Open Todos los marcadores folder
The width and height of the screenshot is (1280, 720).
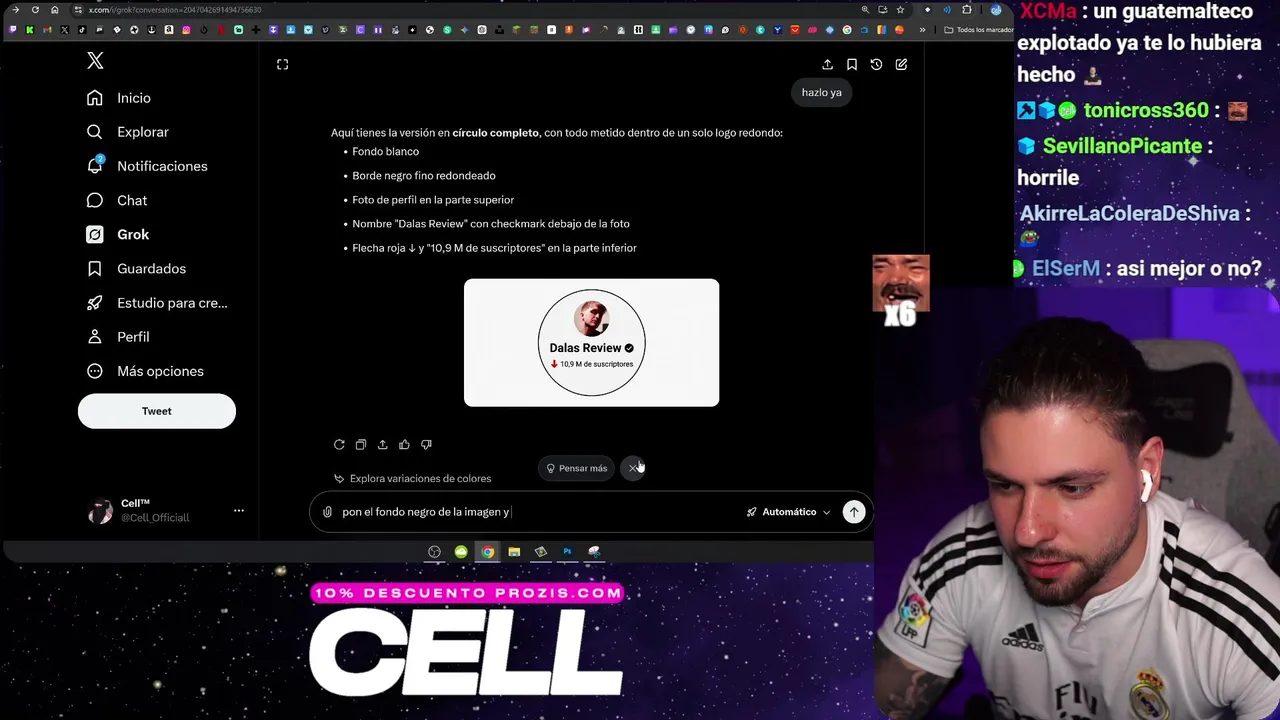pyautogui.click(x=980, y=30)
